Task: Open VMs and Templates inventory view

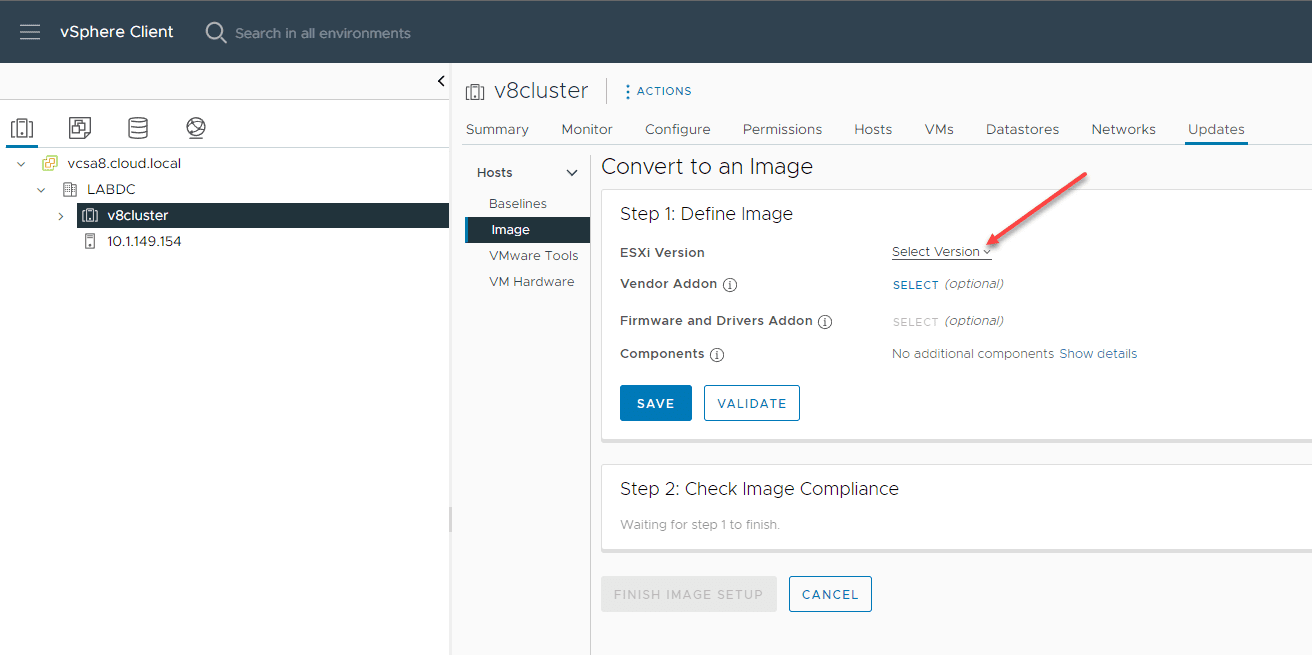Action: pos(80,128)
